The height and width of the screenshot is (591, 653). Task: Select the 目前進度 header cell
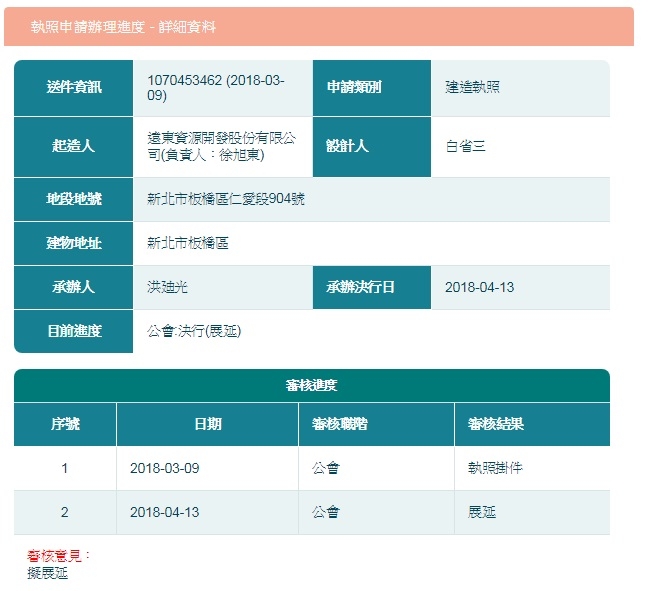pos(74,332)
